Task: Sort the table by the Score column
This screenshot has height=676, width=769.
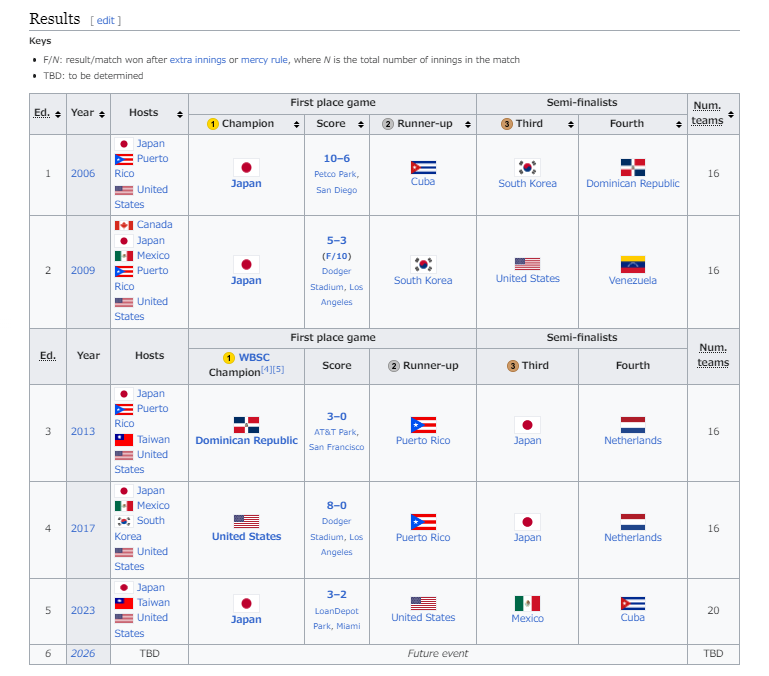Action: [x=360, y=124]
